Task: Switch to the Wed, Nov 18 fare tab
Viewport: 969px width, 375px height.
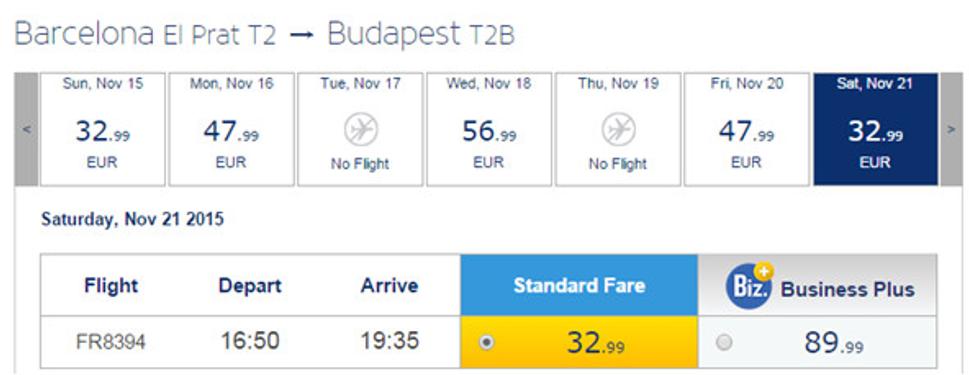Action: tap(489, 129)
